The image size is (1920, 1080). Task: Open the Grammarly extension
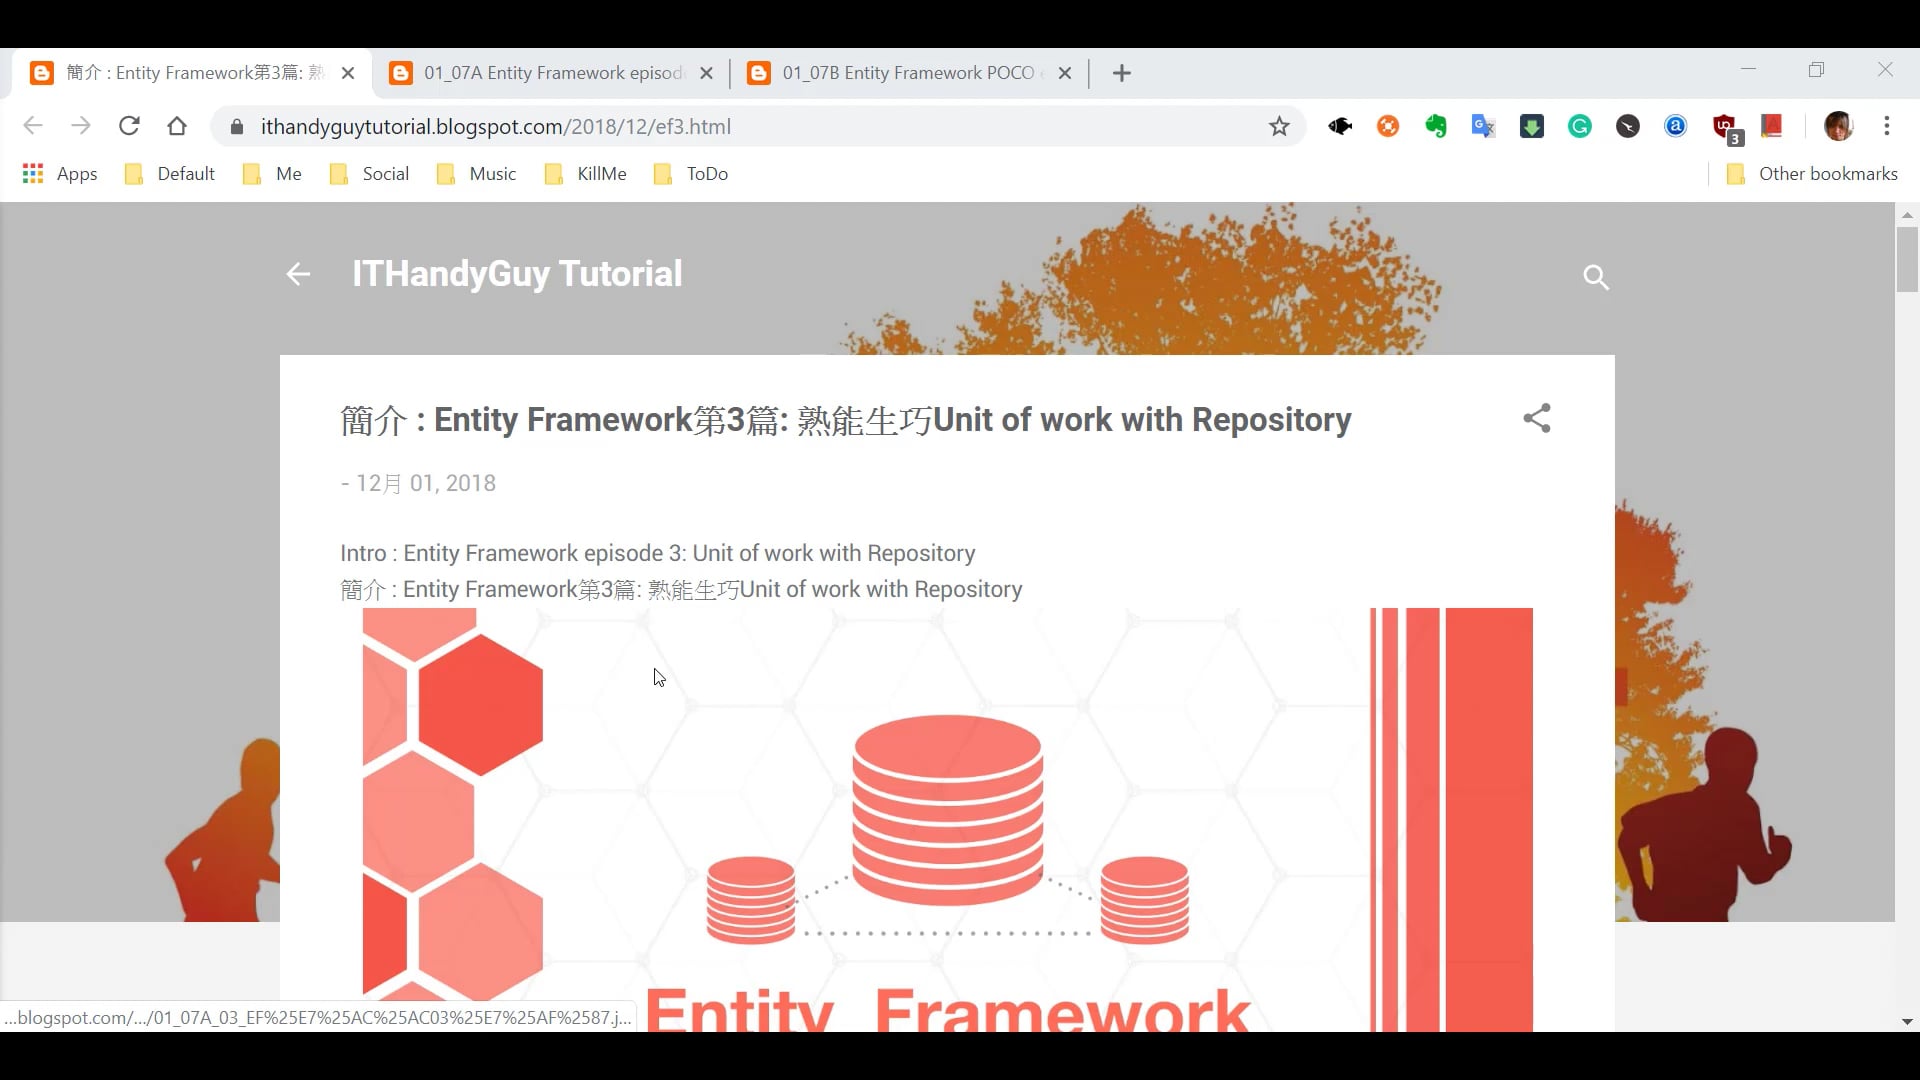tap(1580, 126)
